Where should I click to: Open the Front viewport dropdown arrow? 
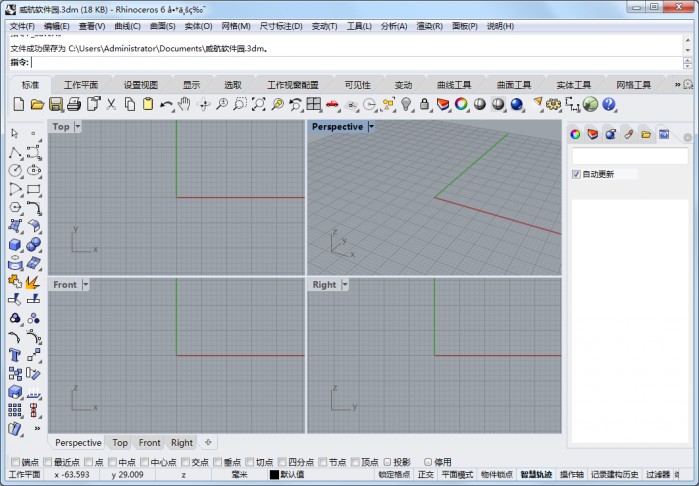pyautogui.click(x=85, y=285)
